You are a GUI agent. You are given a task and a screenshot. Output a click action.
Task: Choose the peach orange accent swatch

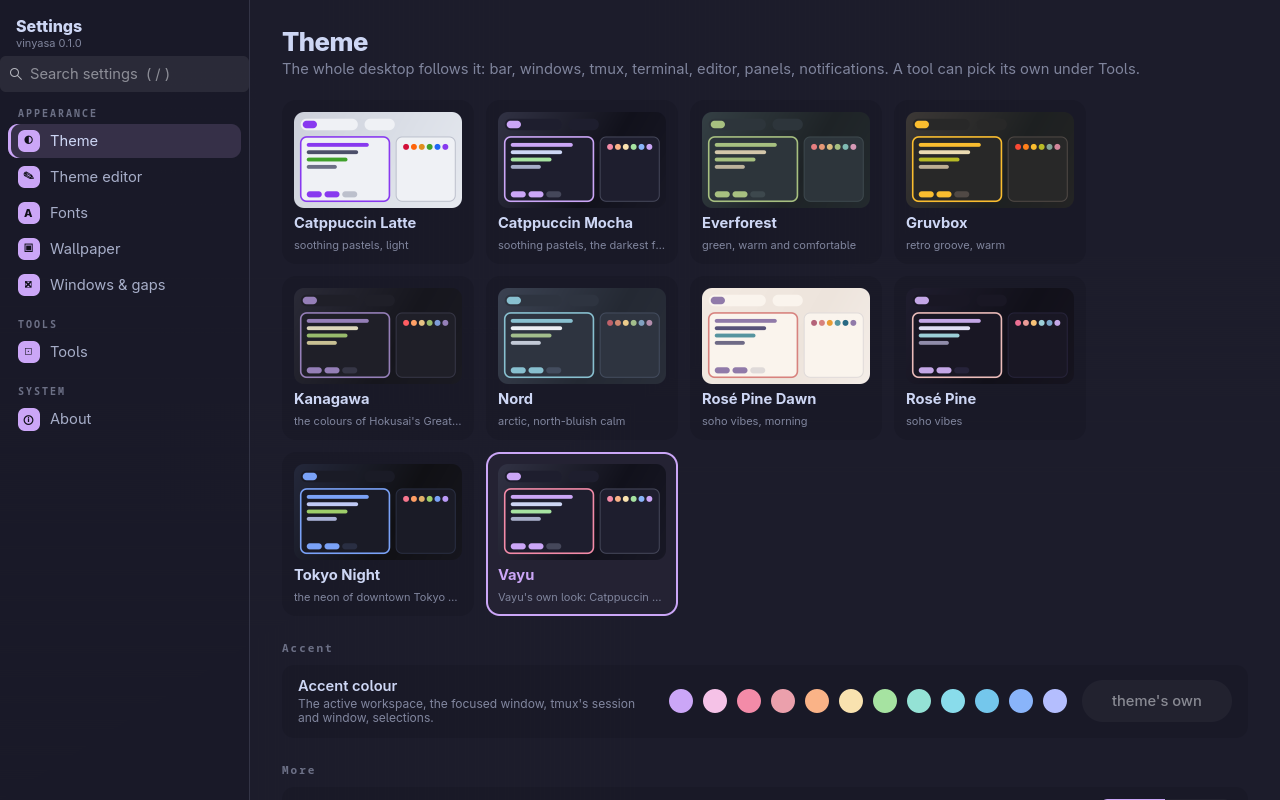click(x=817, y=701)
